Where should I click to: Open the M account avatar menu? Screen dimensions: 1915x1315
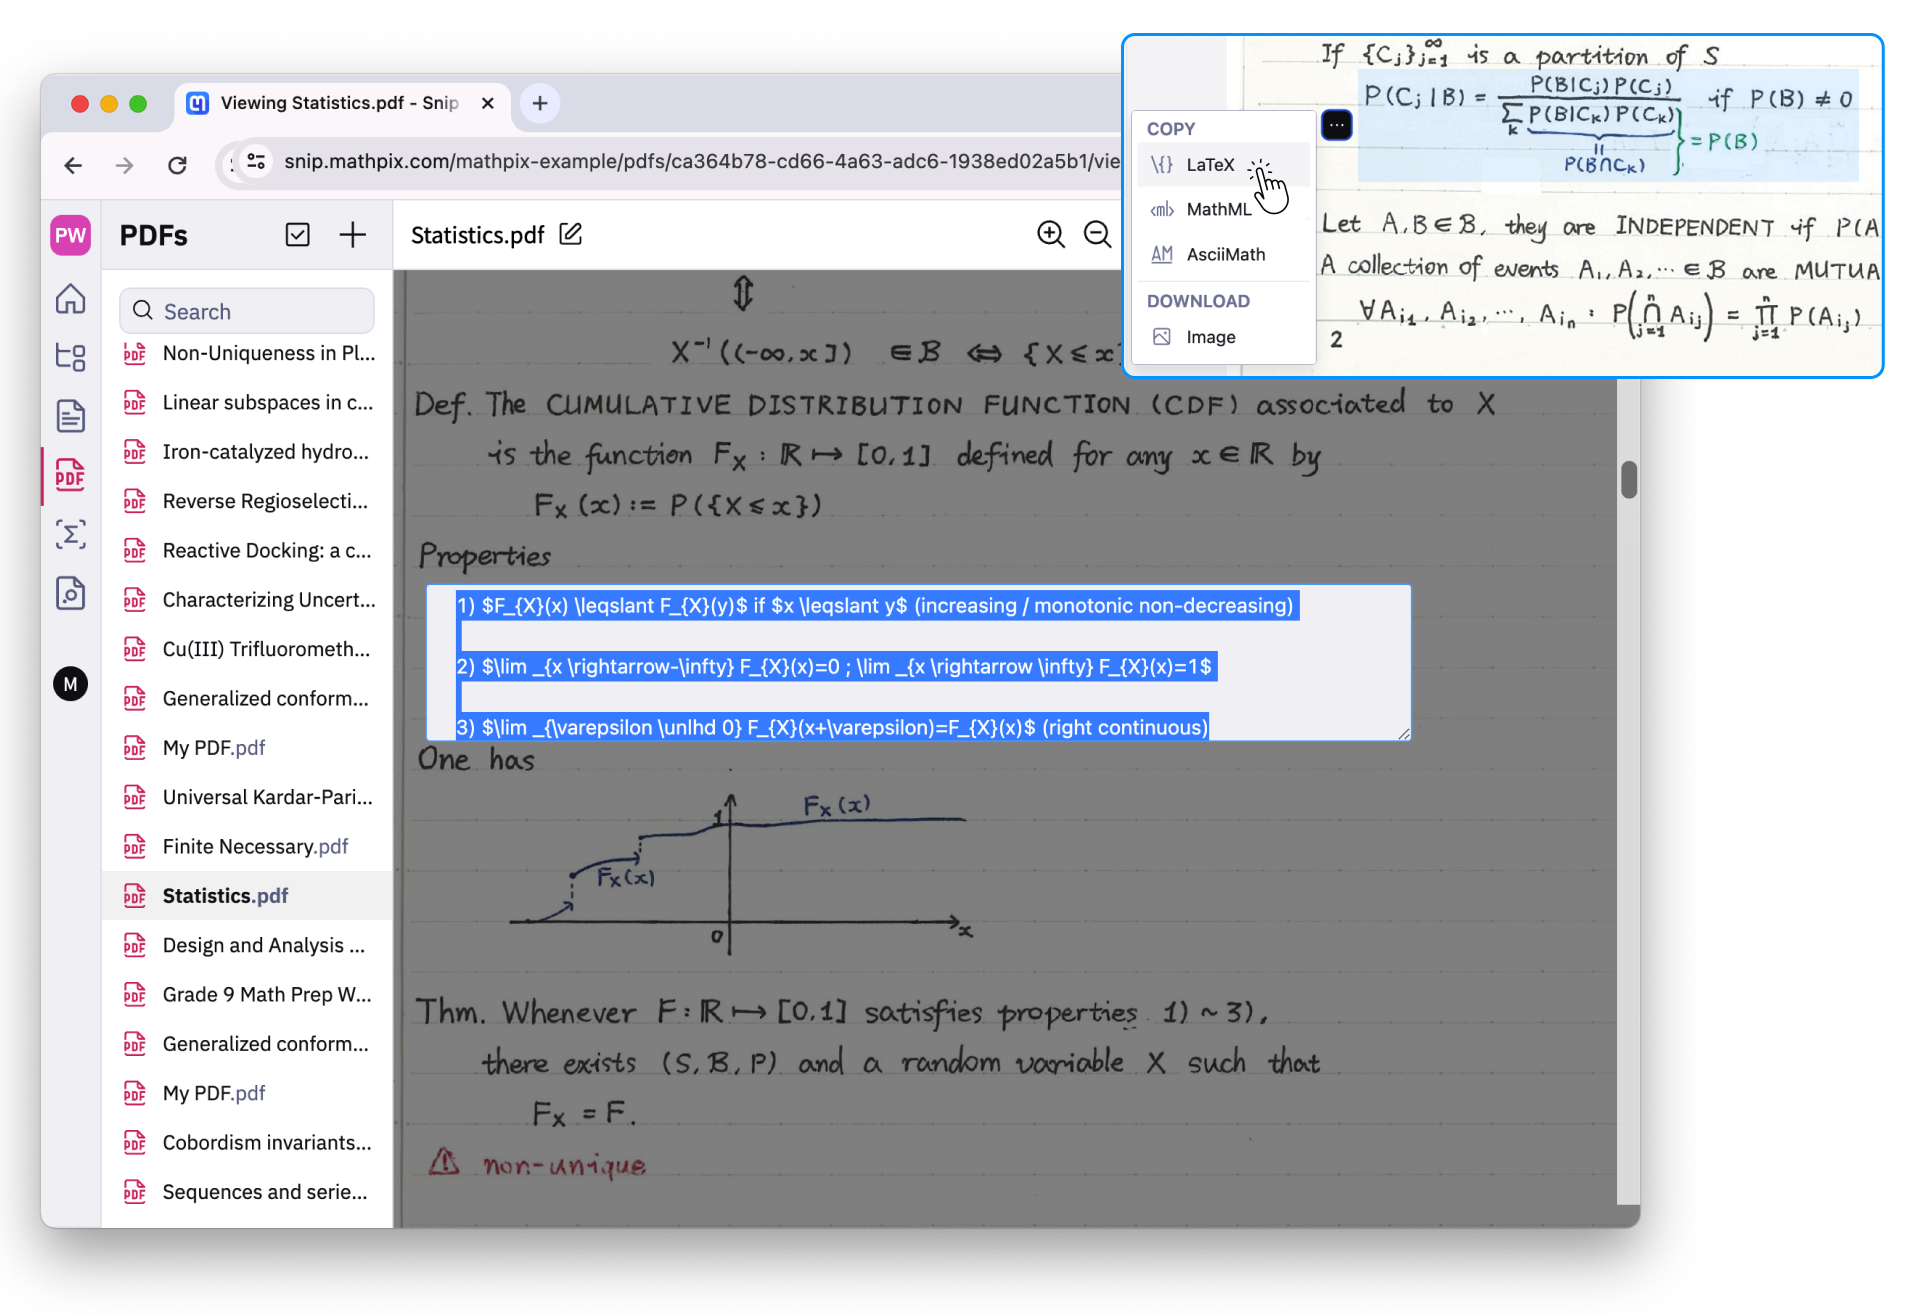(x=70, y=684)
